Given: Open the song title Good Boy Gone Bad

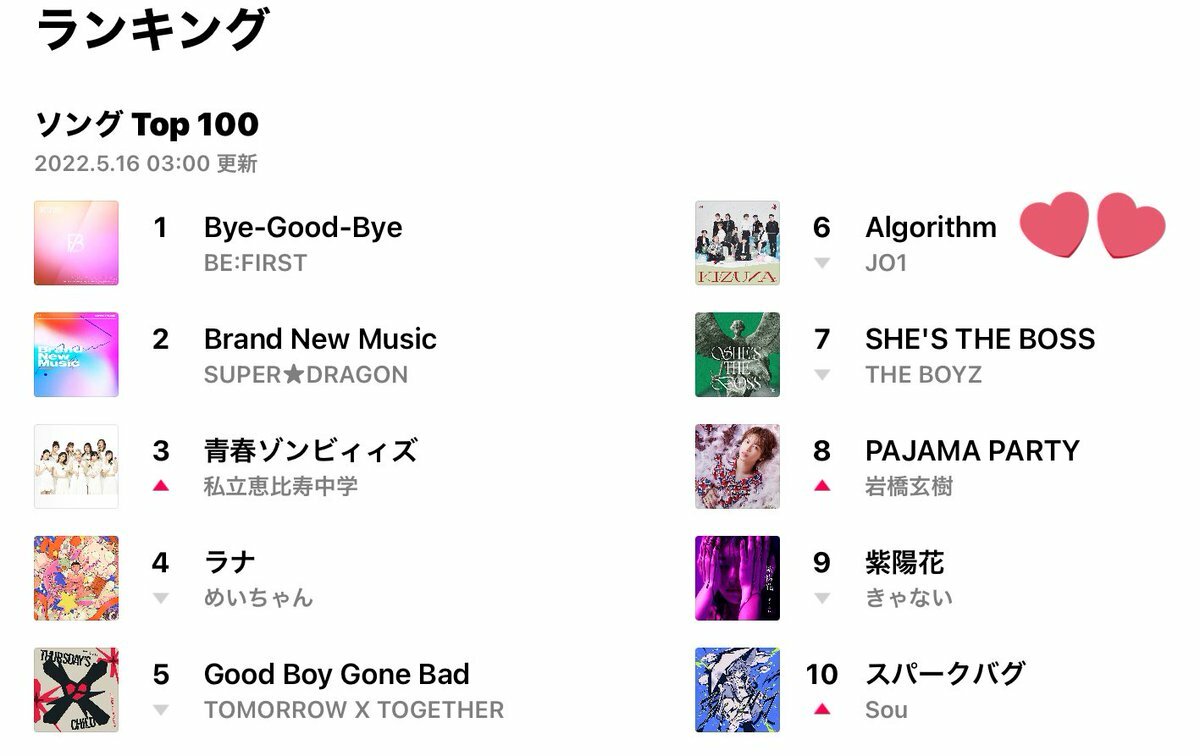Looking at the screenshot, I should click(x=337, y=674).
